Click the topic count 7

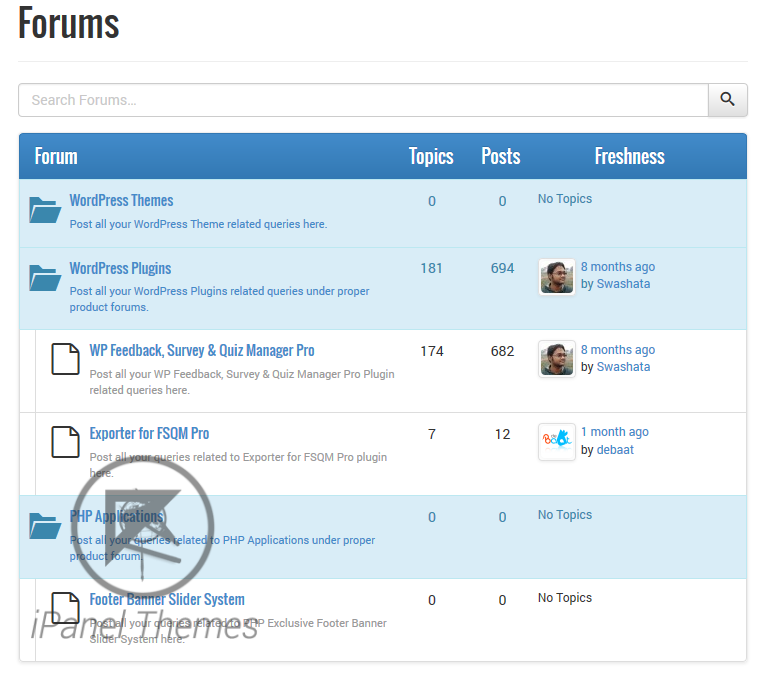[432, 434]
